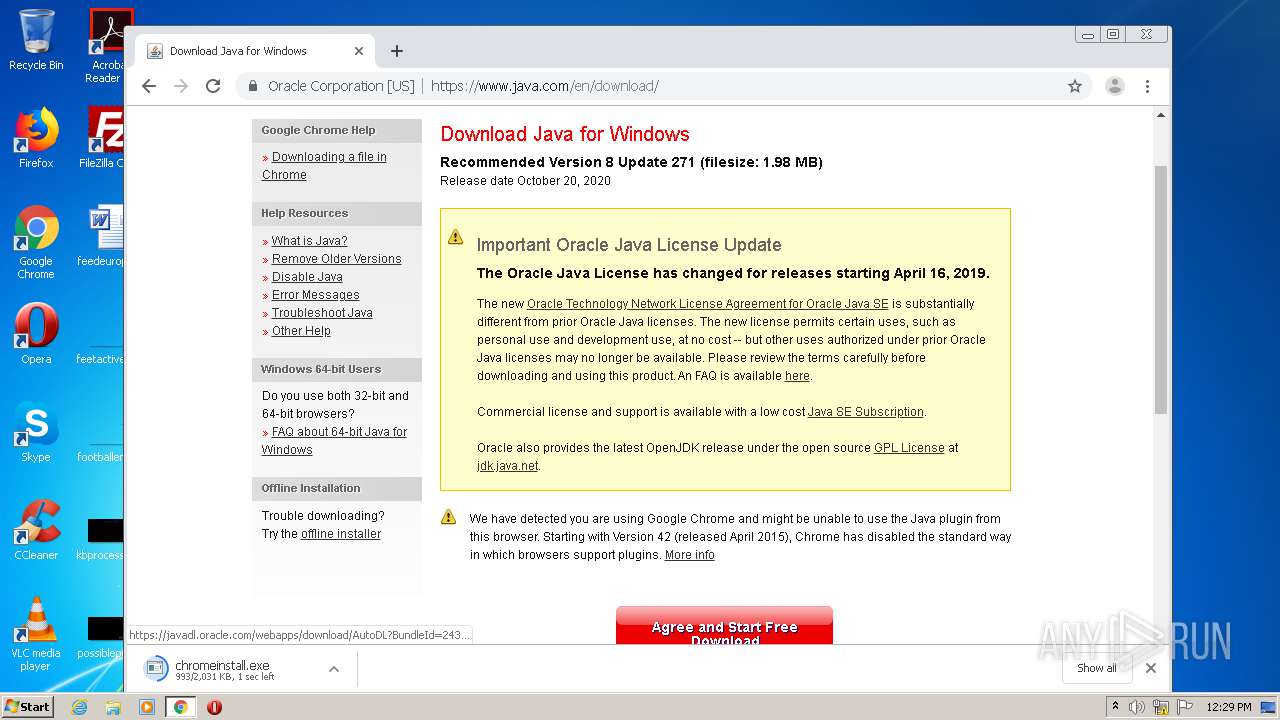Open a new tab with plus button
Screen dimensions: 1280x720
point(397,51)
